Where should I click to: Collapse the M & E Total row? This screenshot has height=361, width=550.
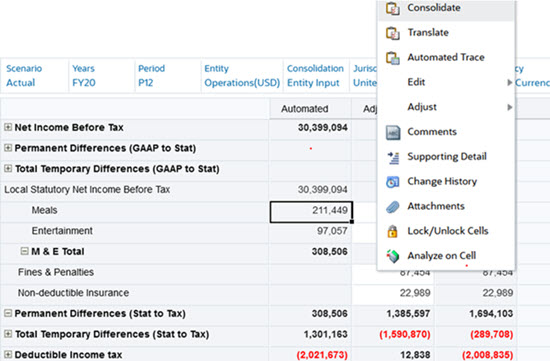pyautogui.click(x=24, y=251)
